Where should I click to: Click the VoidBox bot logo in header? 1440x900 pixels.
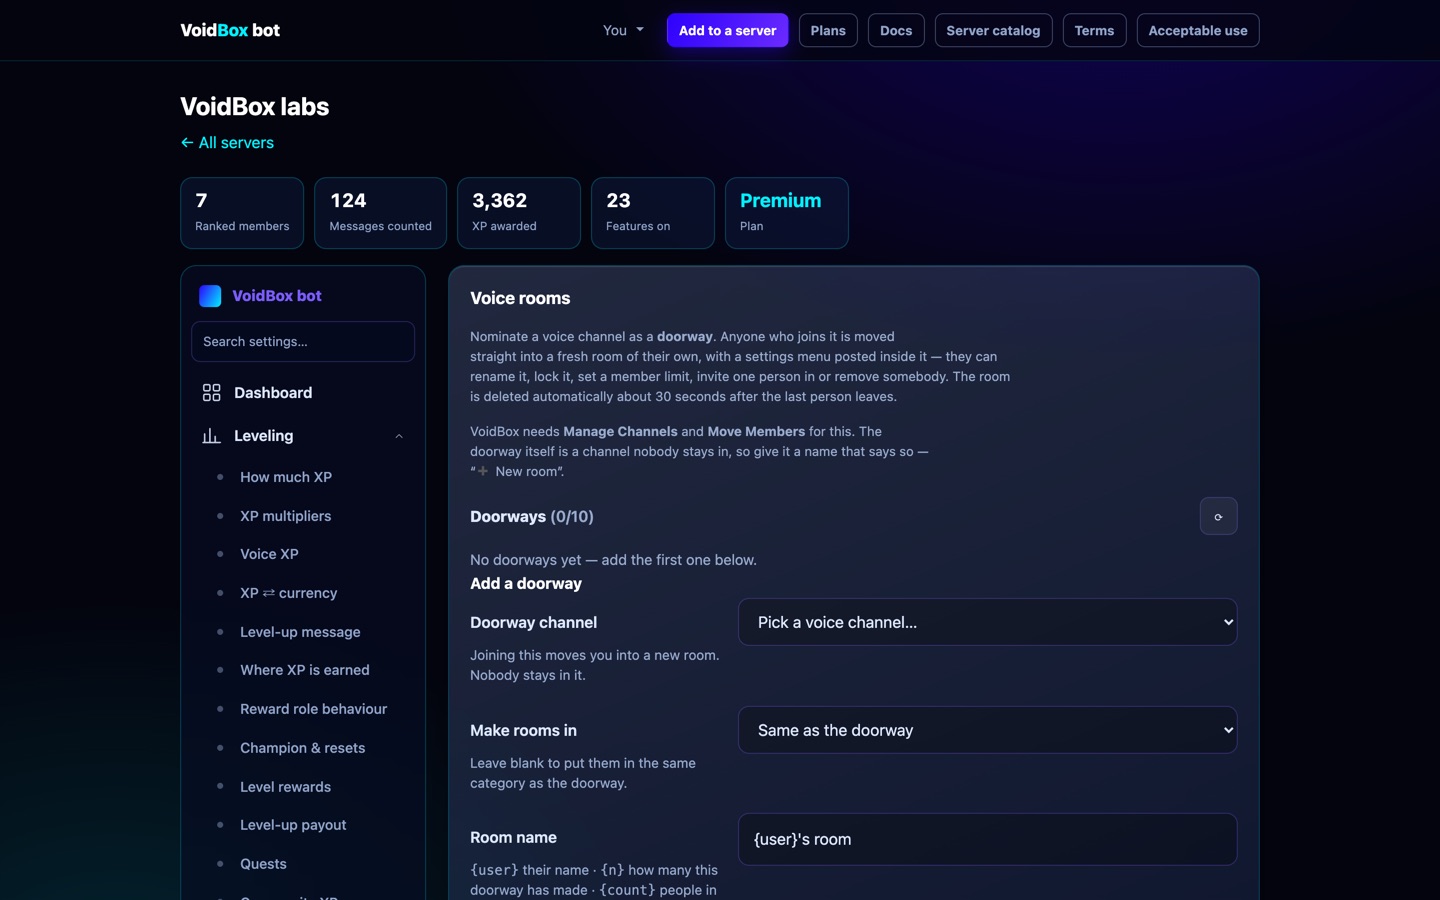pos(230,30)
